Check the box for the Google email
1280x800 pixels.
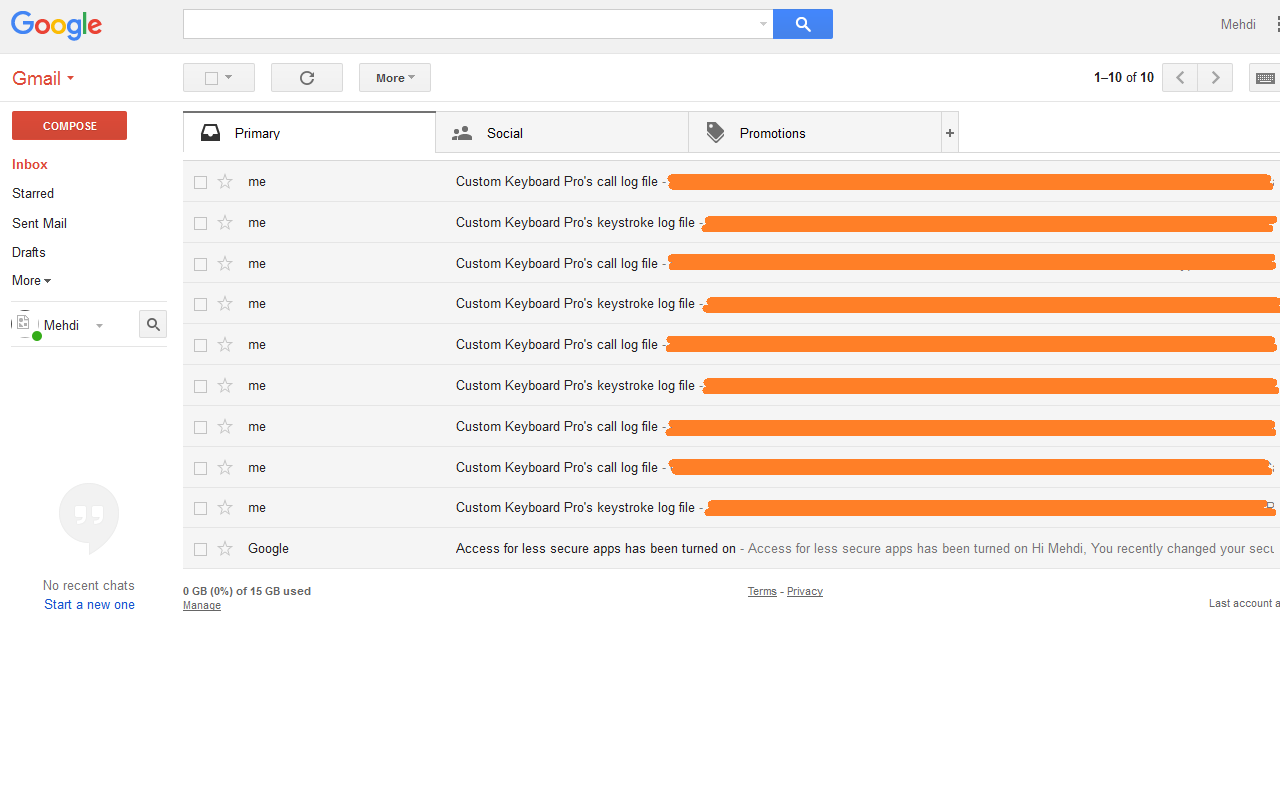coord(200,549)
